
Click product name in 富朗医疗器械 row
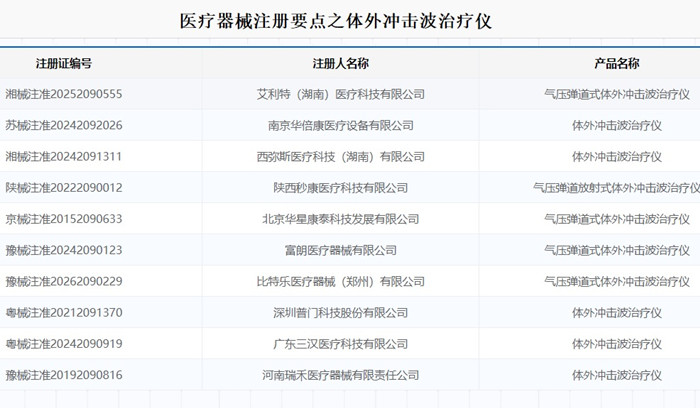[x=617, y=250]
